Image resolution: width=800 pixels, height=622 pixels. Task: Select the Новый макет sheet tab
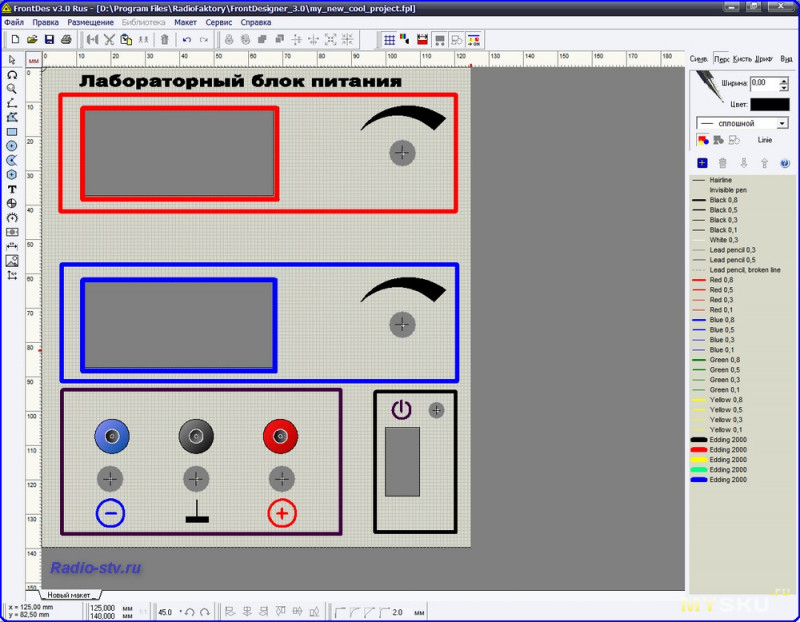(x=69, y=595)
